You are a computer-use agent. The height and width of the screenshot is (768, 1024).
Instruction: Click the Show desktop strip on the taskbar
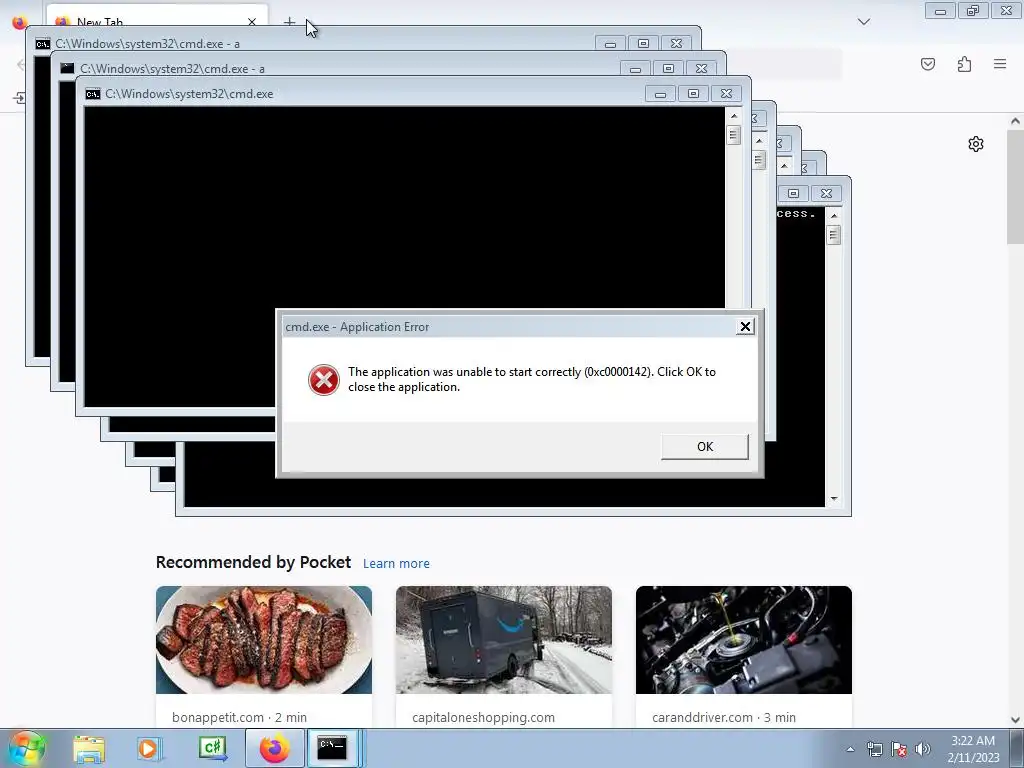click(1018, 748)
